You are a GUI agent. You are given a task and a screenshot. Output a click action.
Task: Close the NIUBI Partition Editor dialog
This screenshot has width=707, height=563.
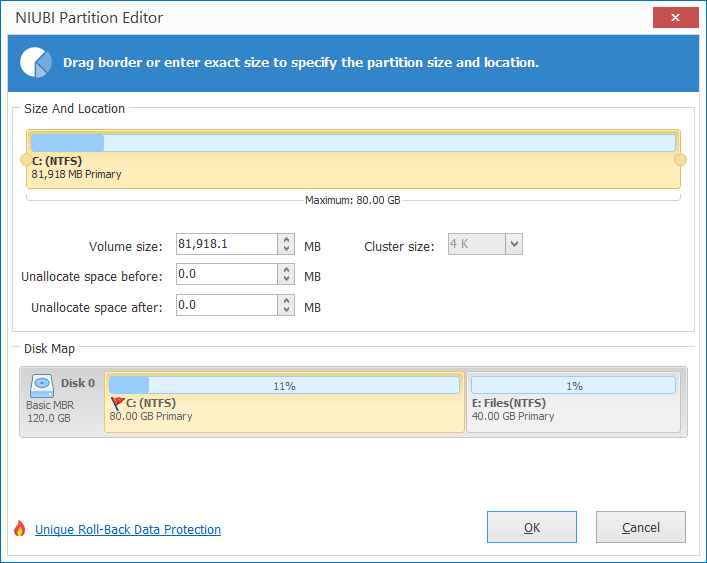click(x=675, y=18)
